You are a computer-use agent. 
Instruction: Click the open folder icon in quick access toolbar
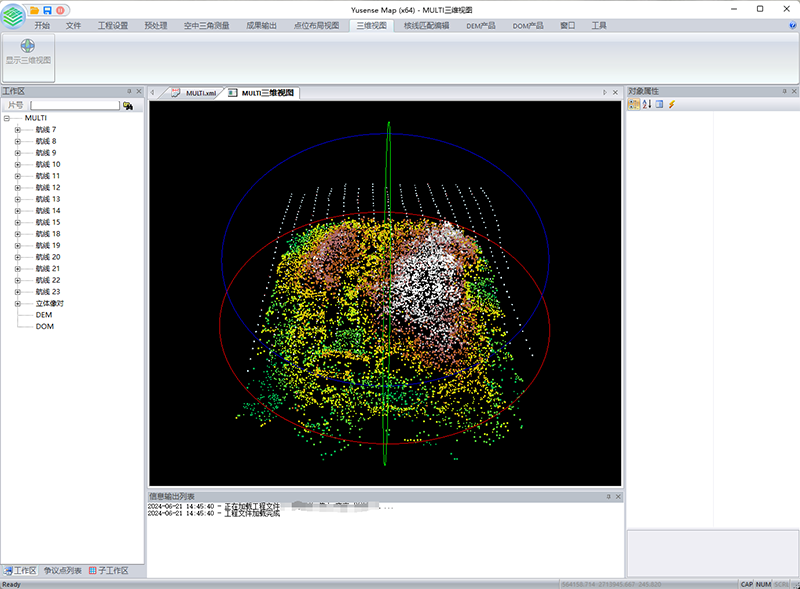[x=34, y=9]
